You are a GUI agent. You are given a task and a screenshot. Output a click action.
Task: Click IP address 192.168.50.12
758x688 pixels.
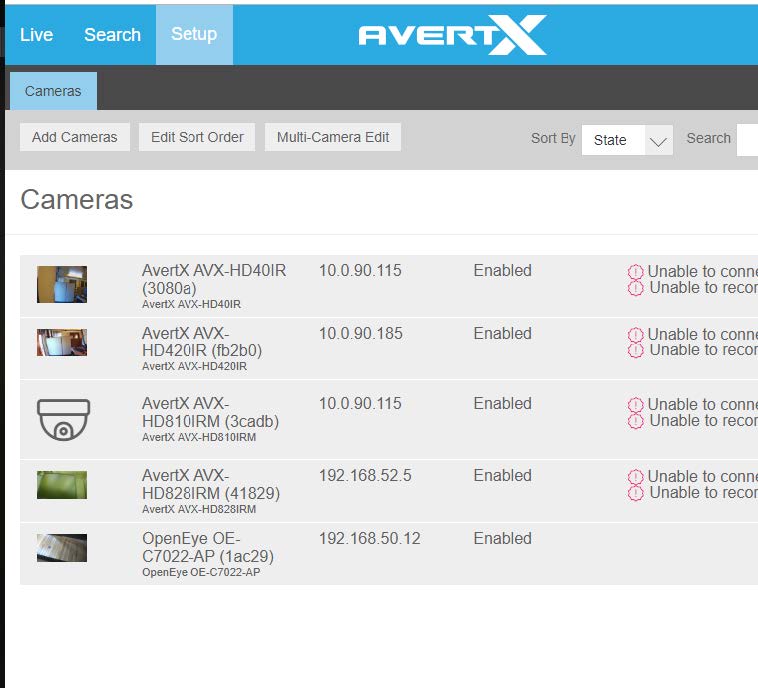(370, 538)
